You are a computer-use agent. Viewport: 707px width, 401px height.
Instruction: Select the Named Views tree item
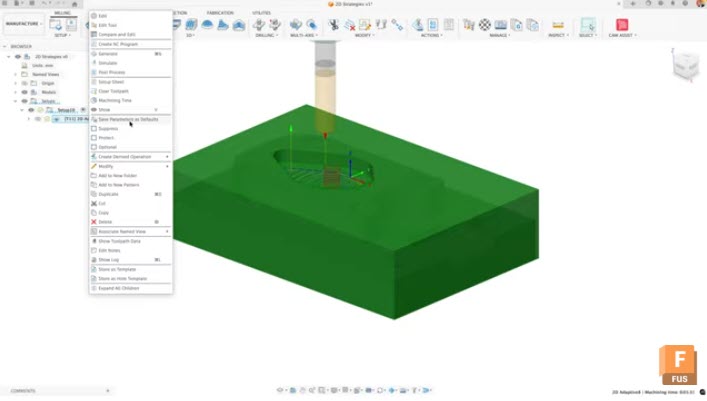click(46, 74)
